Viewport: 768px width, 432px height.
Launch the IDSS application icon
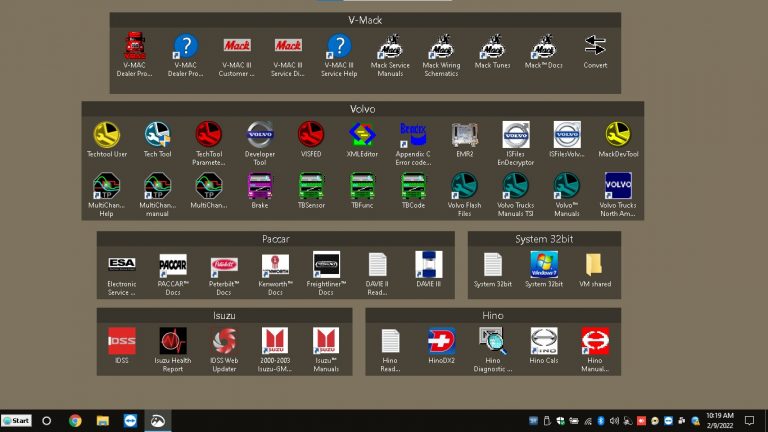[122, 342]
